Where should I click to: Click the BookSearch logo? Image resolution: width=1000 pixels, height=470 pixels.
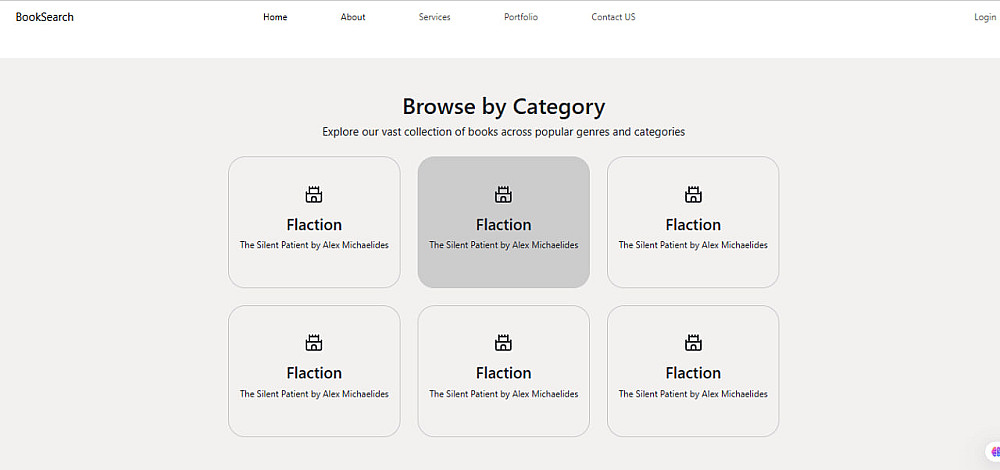44,17
